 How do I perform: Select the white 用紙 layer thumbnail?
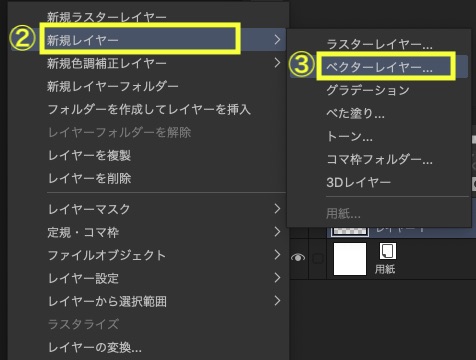point(350,259)
